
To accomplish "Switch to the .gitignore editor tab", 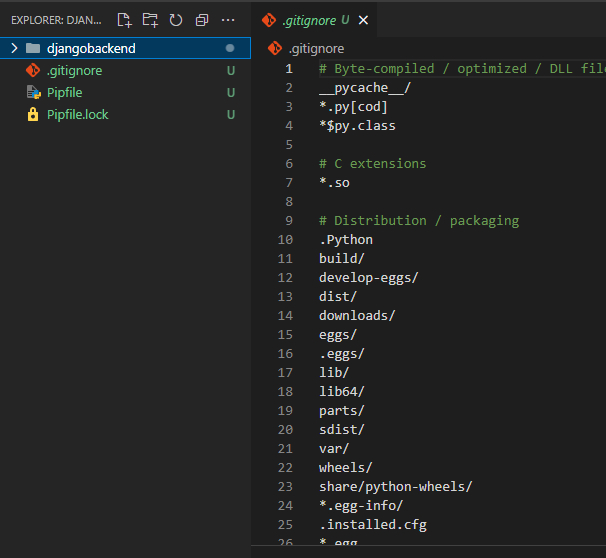I will 308,20.
